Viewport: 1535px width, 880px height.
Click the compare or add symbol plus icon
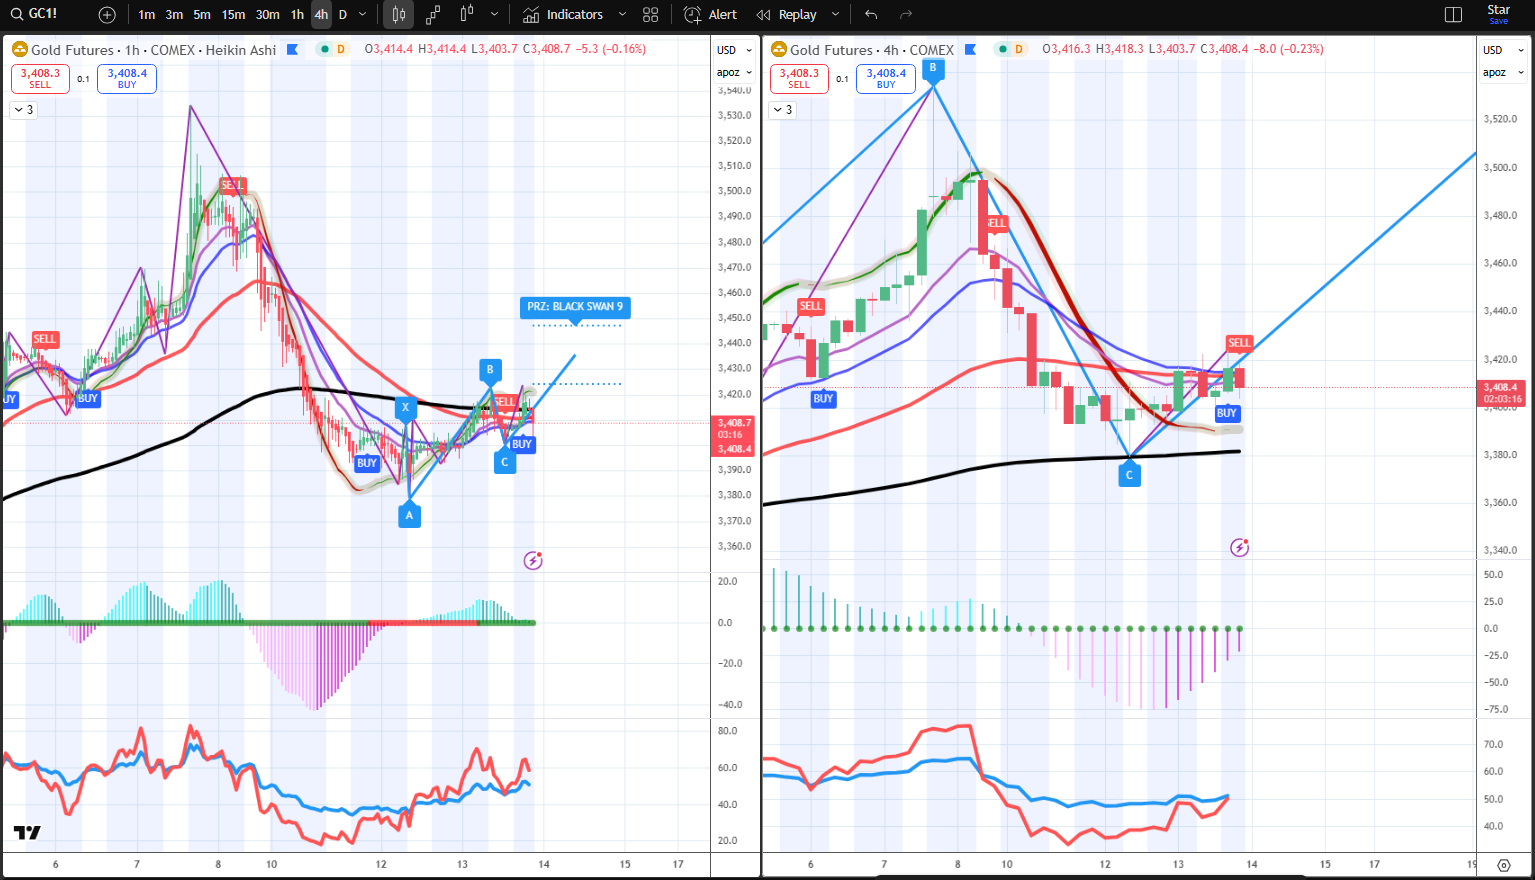[107, 15]
